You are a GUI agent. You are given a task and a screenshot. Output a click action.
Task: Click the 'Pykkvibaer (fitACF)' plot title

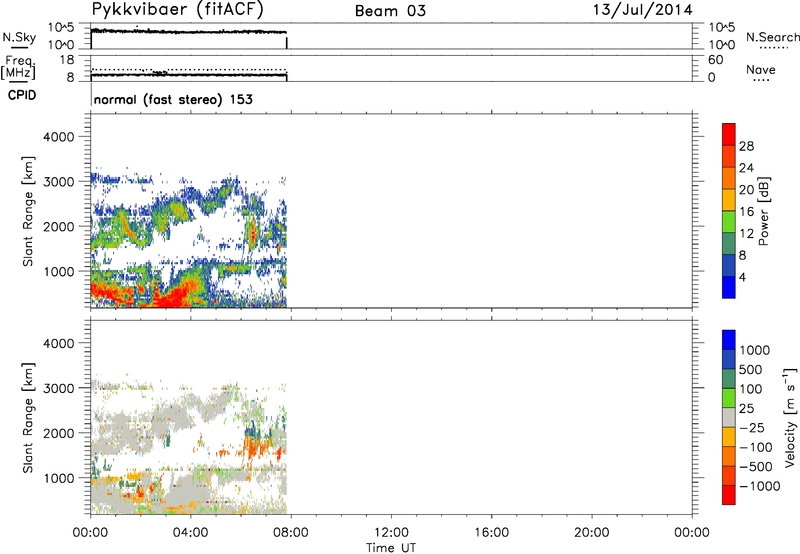click(x=177, y=9)
